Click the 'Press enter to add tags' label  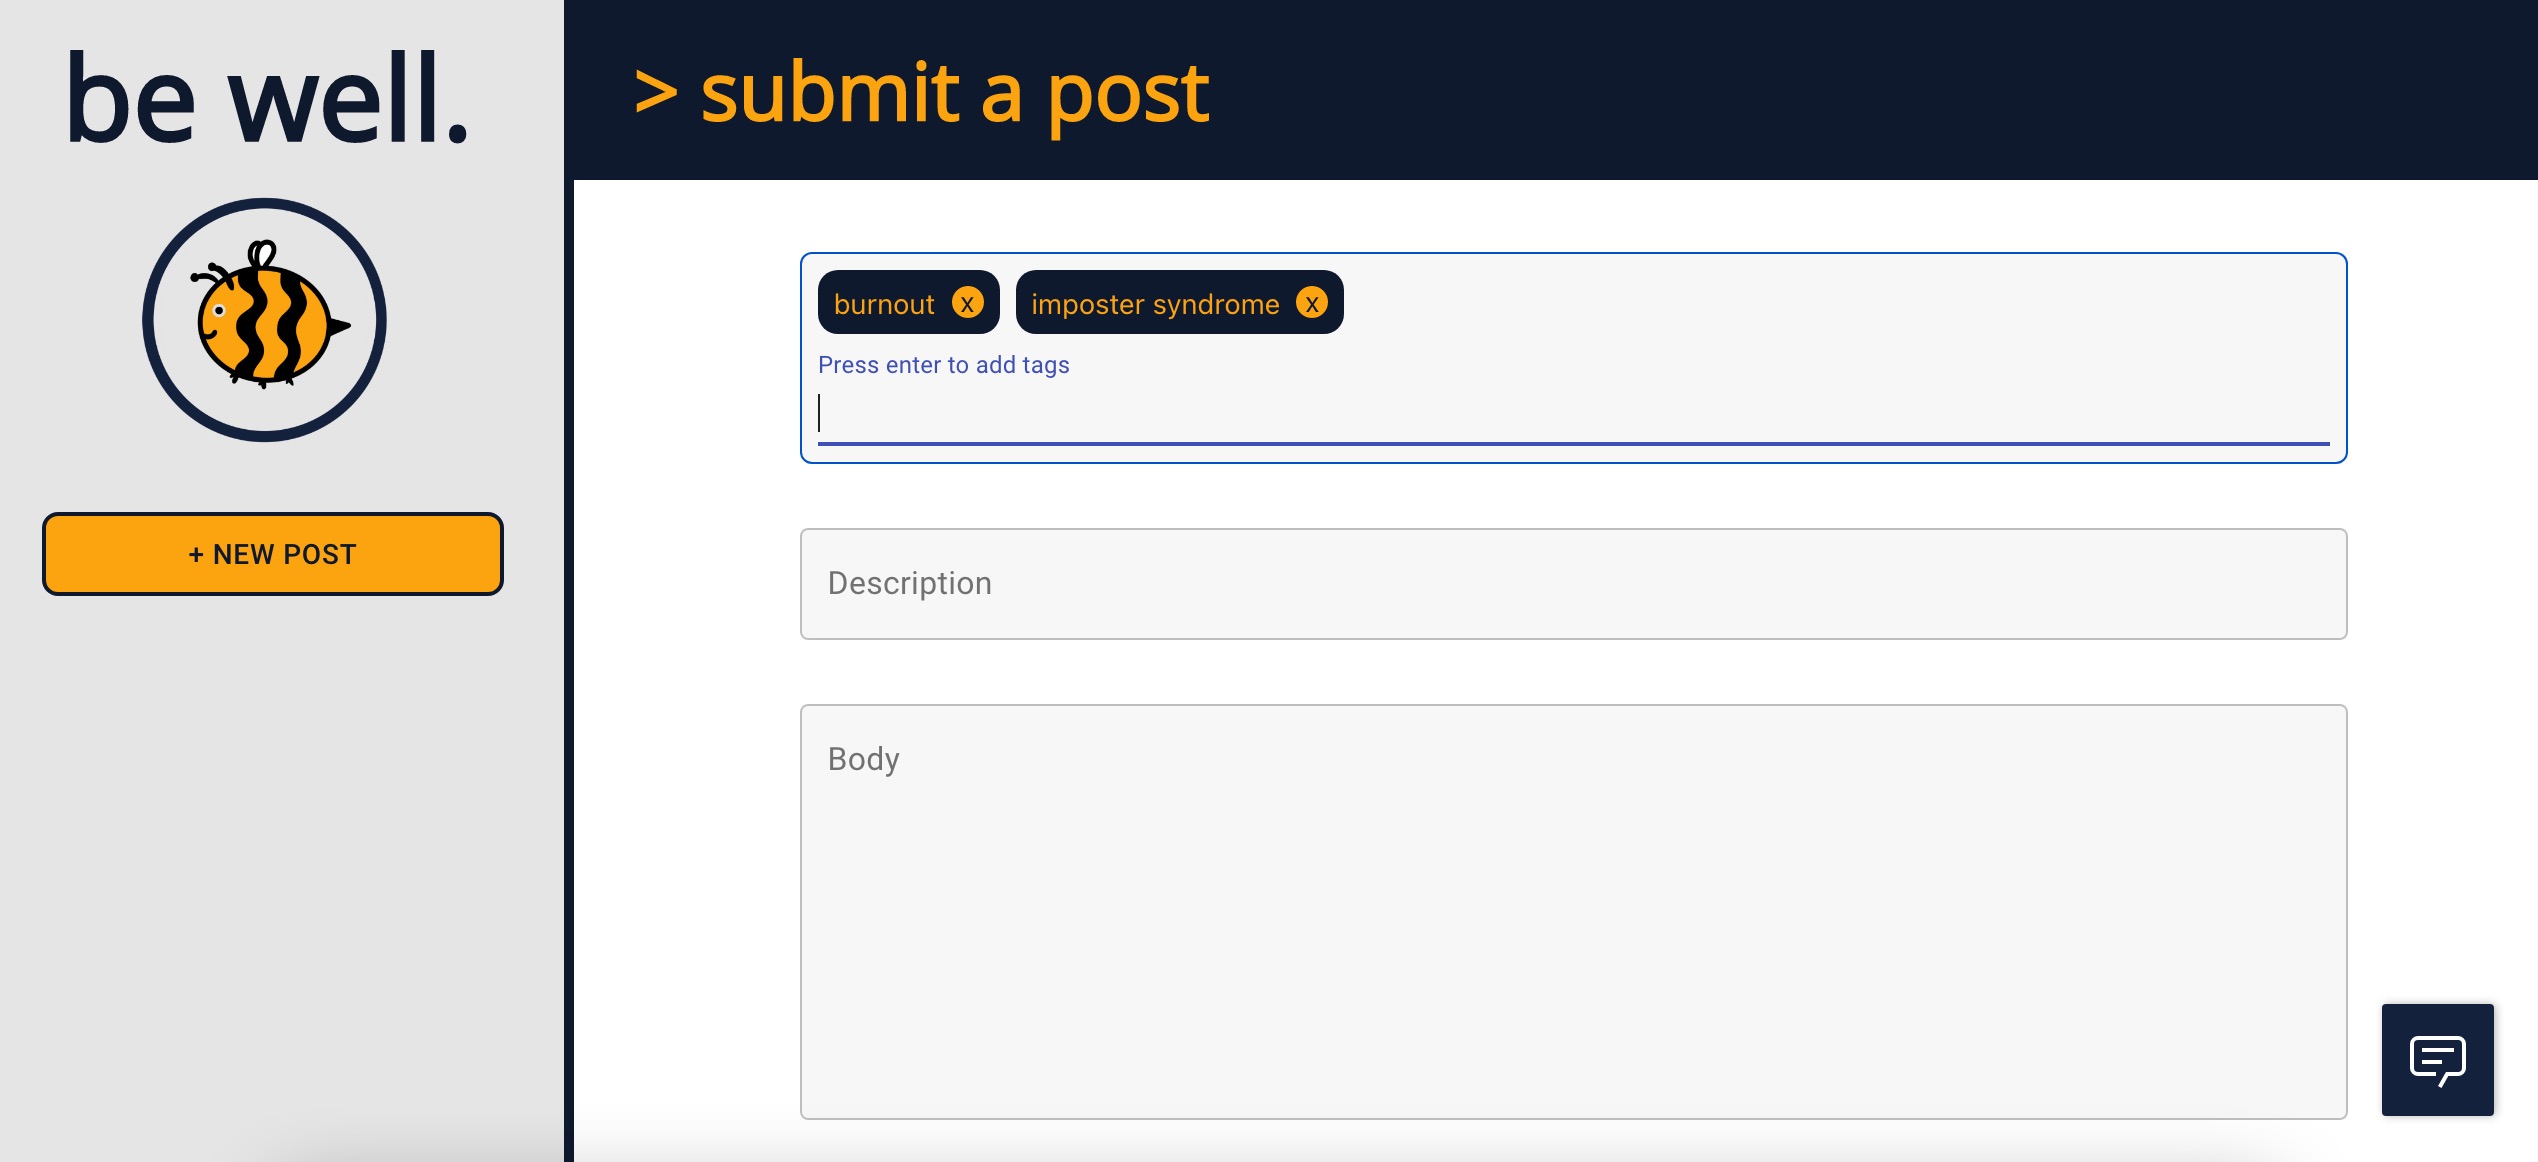[943, 365]
